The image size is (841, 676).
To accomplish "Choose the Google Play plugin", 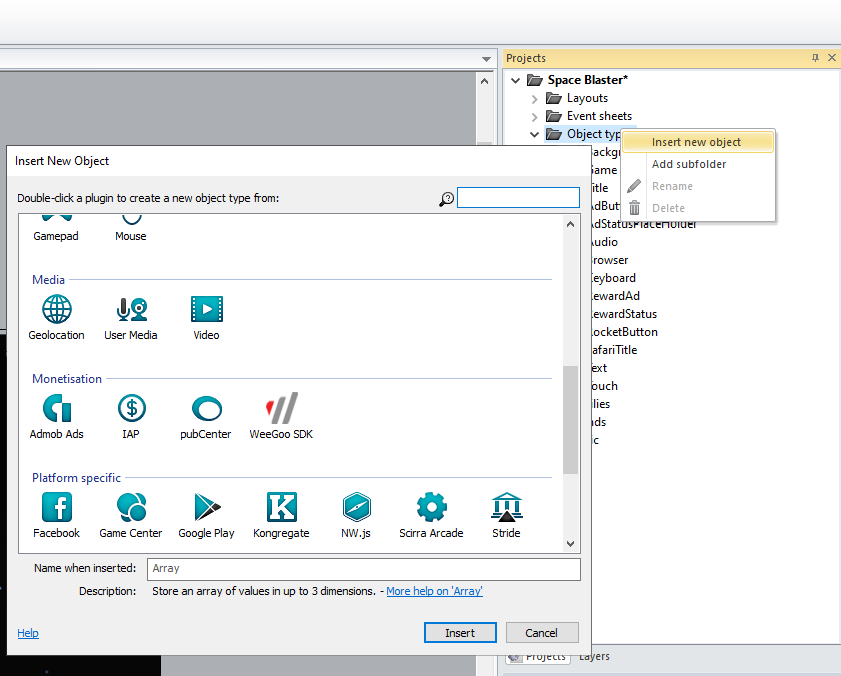I will coord(206,507).
